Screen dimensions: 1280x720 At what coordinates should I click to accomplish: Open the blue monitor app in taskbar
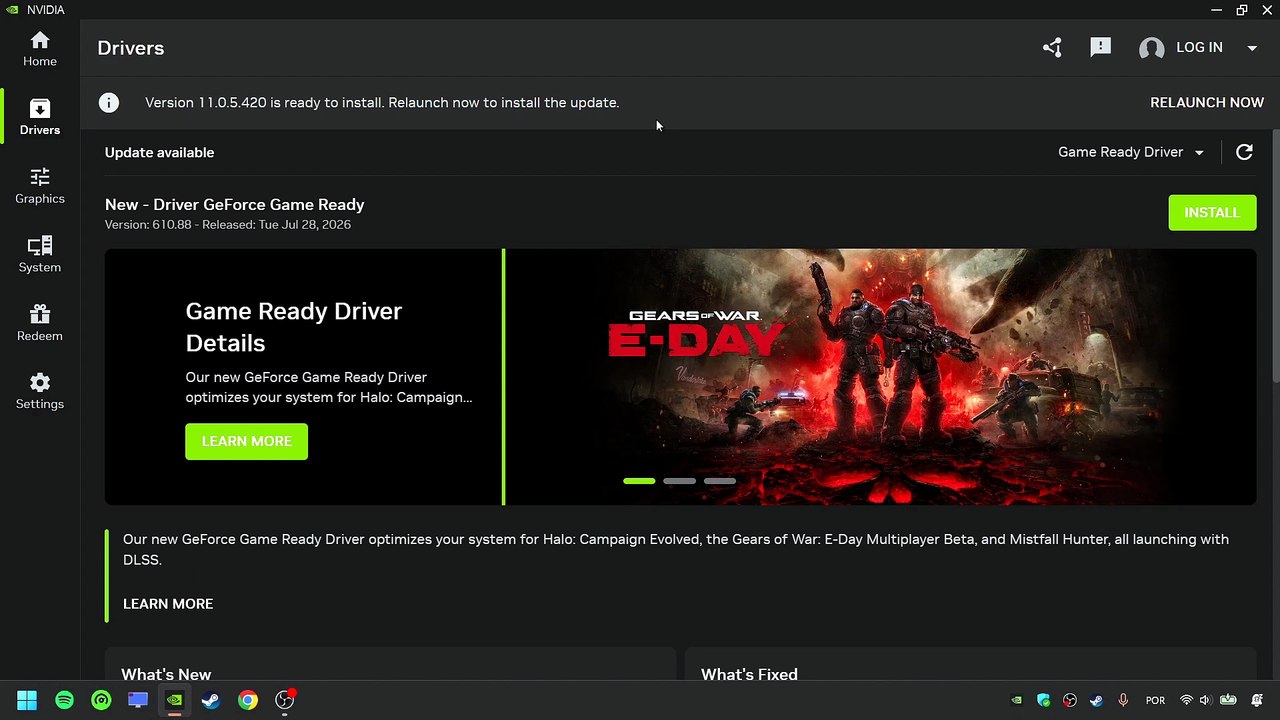point(138,700)
